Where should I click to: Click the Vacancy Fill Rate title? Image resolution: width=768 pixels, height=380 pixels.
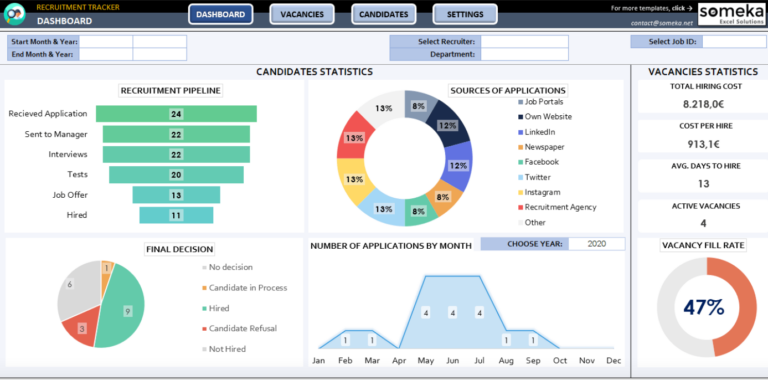tap(703, 246)
